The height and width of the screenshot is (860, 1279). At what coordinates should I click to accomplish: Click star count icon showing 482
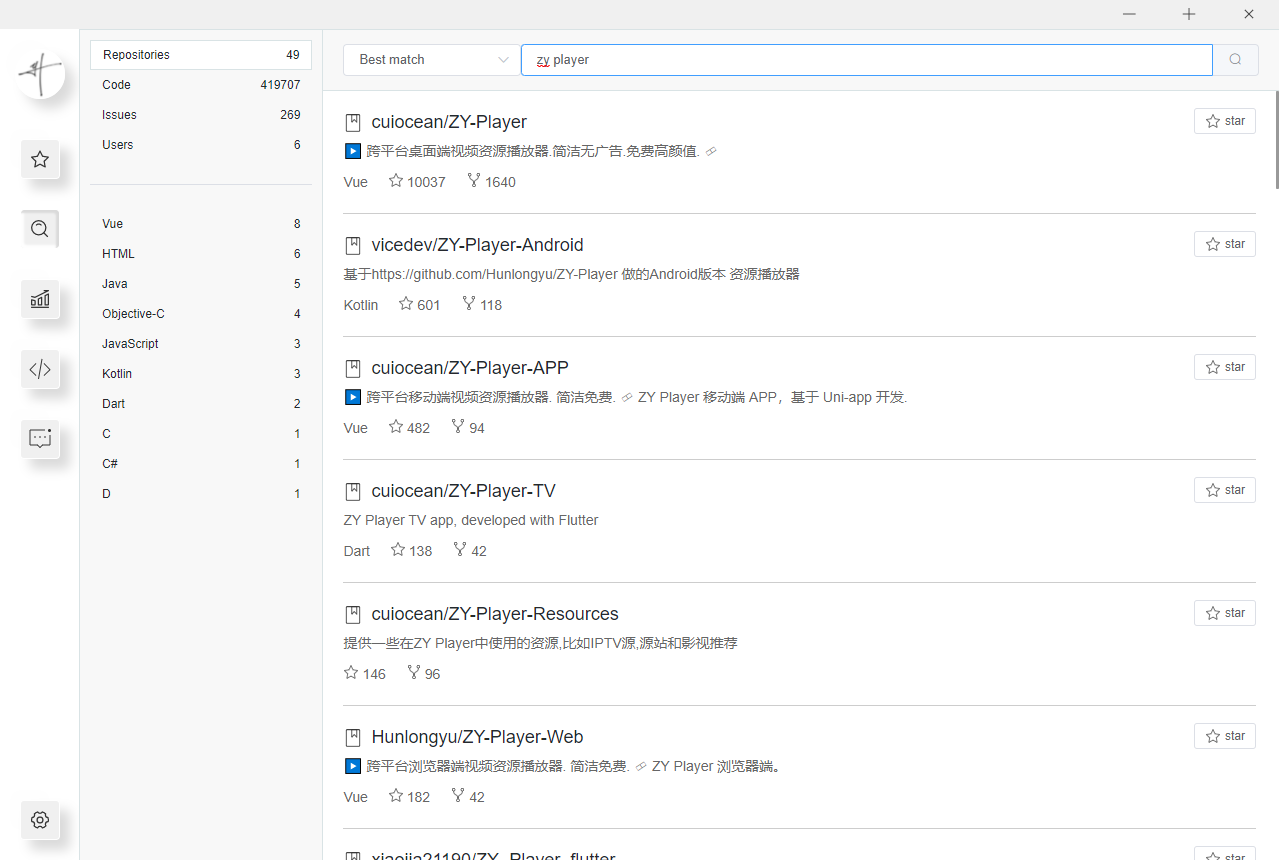pos(396,427)
